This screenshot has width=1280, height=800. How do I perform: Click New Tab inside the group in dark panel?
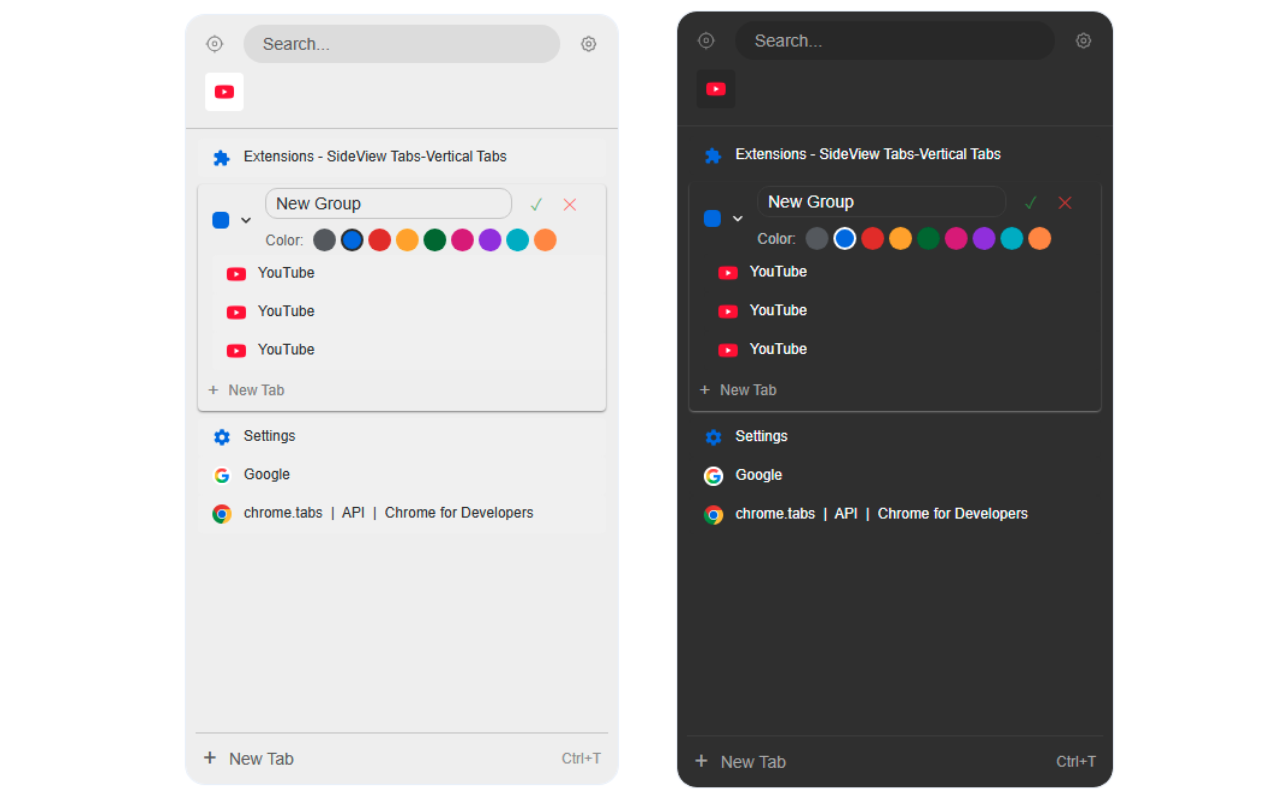(x=747, y=390)
